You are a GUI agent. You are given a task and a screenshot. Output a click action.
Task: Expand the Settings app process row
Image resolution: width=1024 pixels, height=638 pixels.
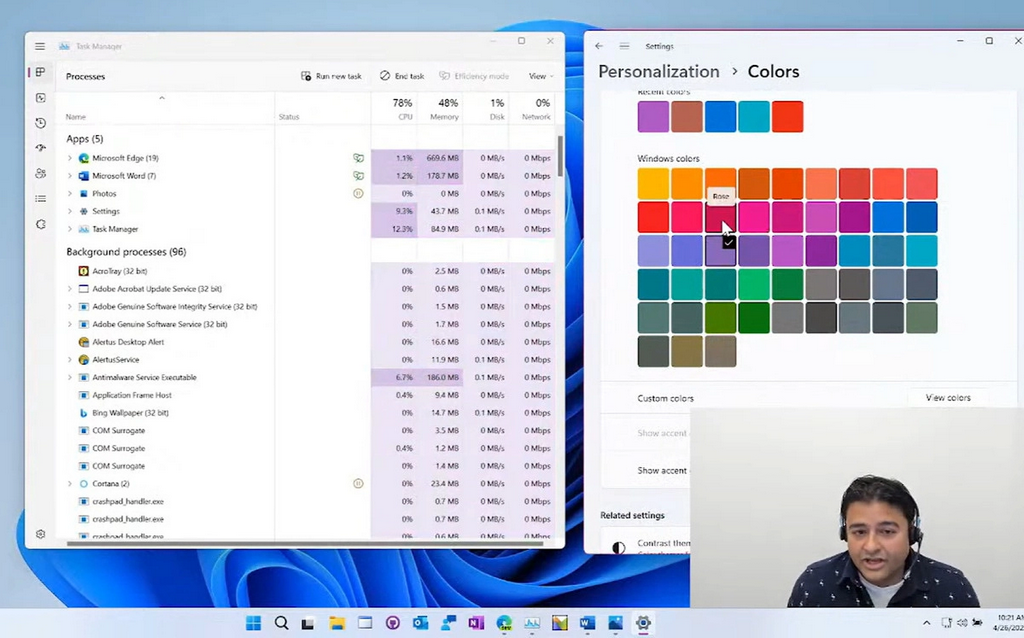70,211
